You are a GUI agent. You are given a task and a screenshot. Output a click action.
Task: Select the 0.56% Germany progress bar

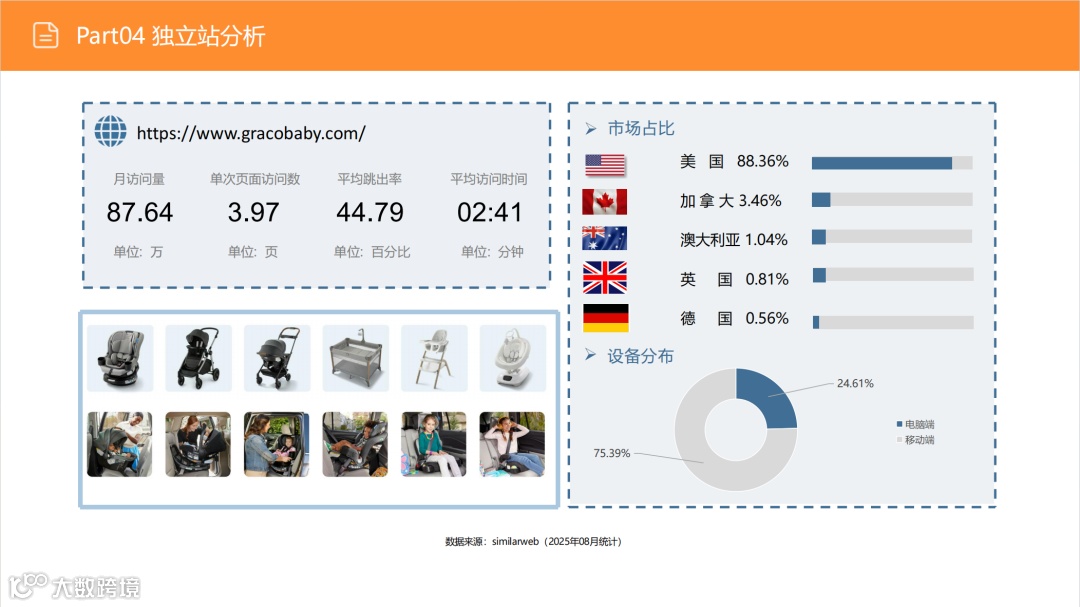[x=893, y=322]
